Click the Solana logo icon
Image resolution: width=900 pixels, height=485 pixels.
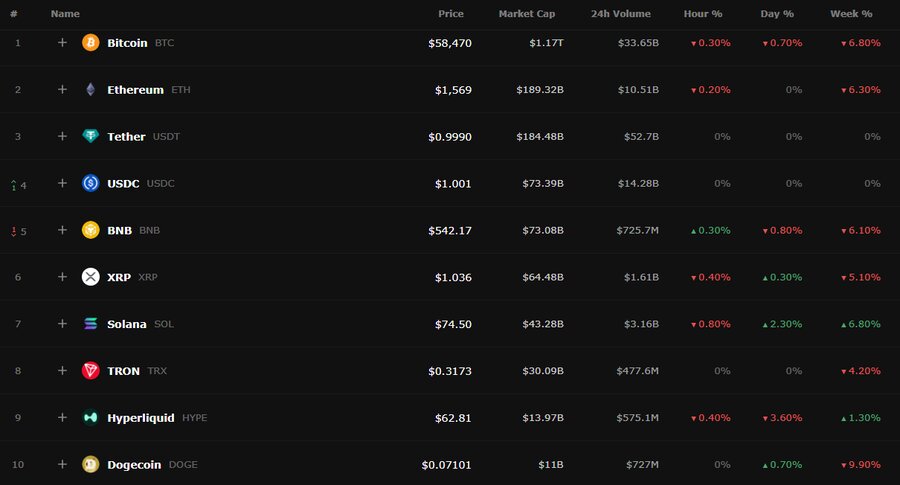pyautogui.click(x=90, y=324)
